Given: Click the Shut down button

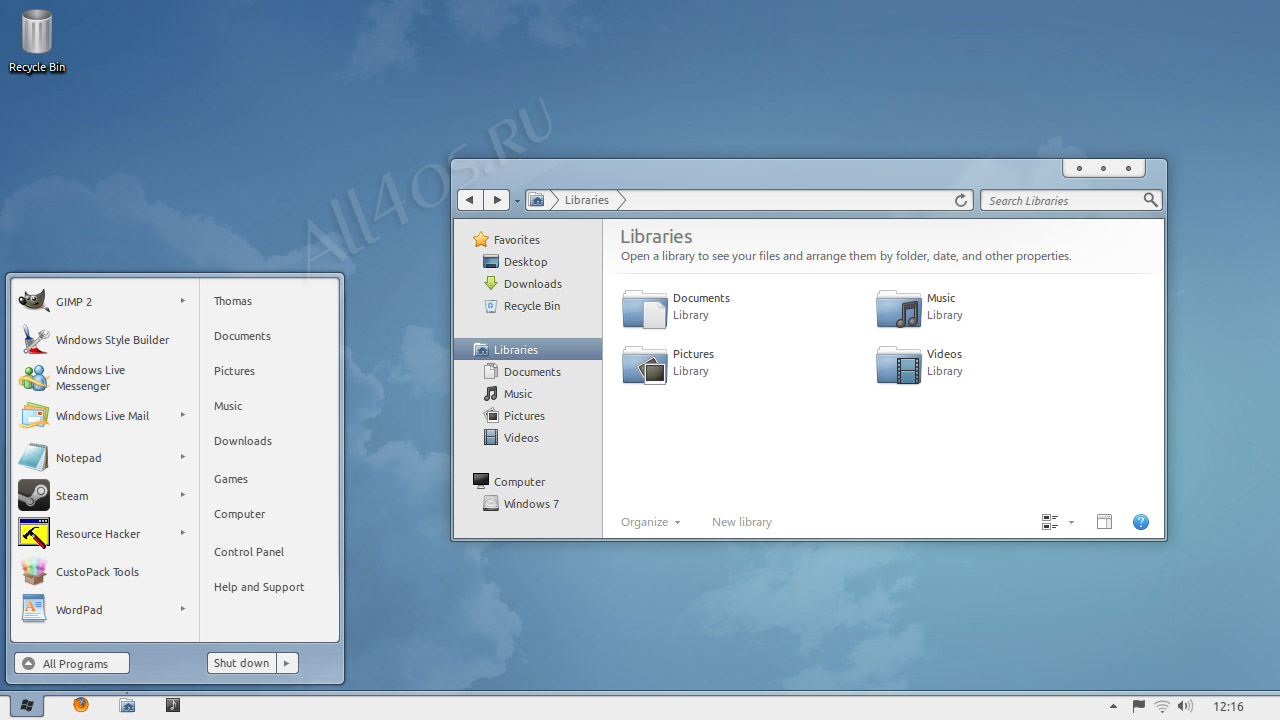Looking at the screenshot, I should coord(242,663).
